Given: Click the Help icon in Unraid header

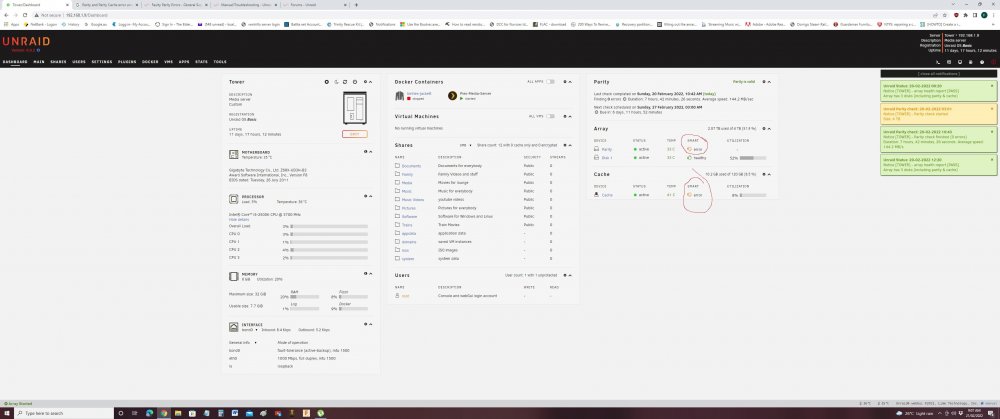Looking at the screenshot, I should tap(982, 62).
